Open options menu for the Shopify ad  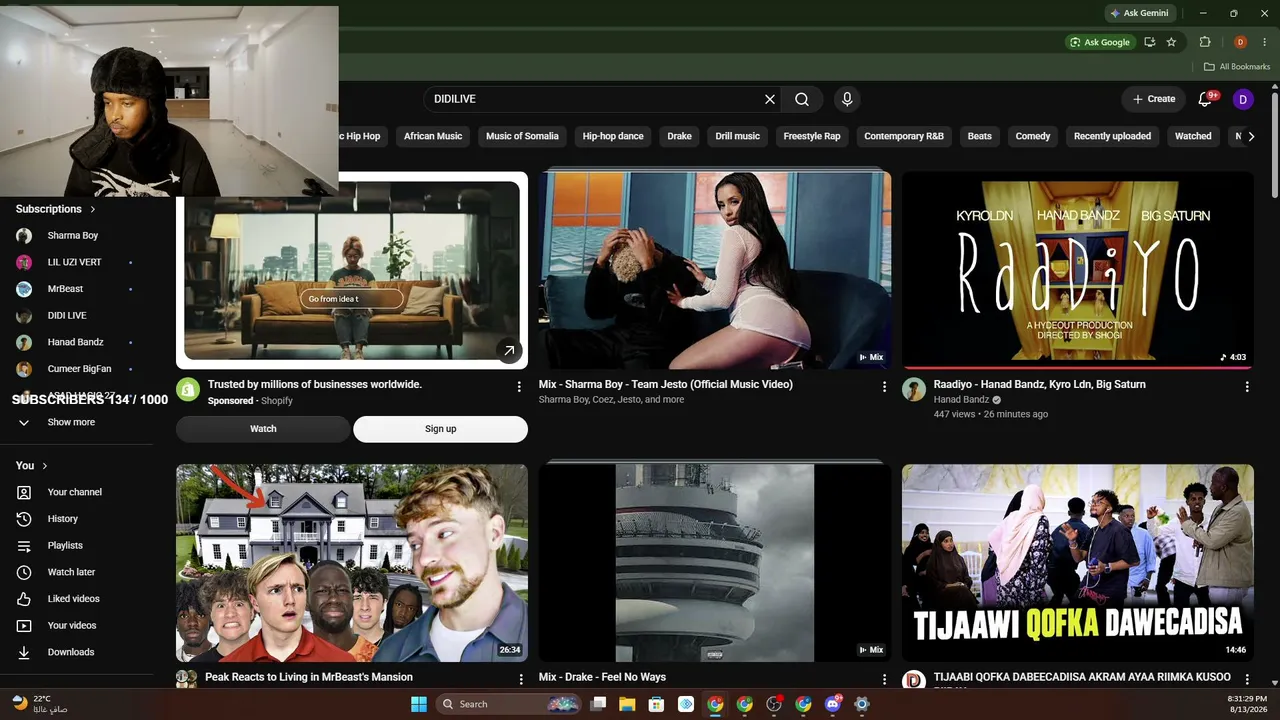[x=519, y=386]
